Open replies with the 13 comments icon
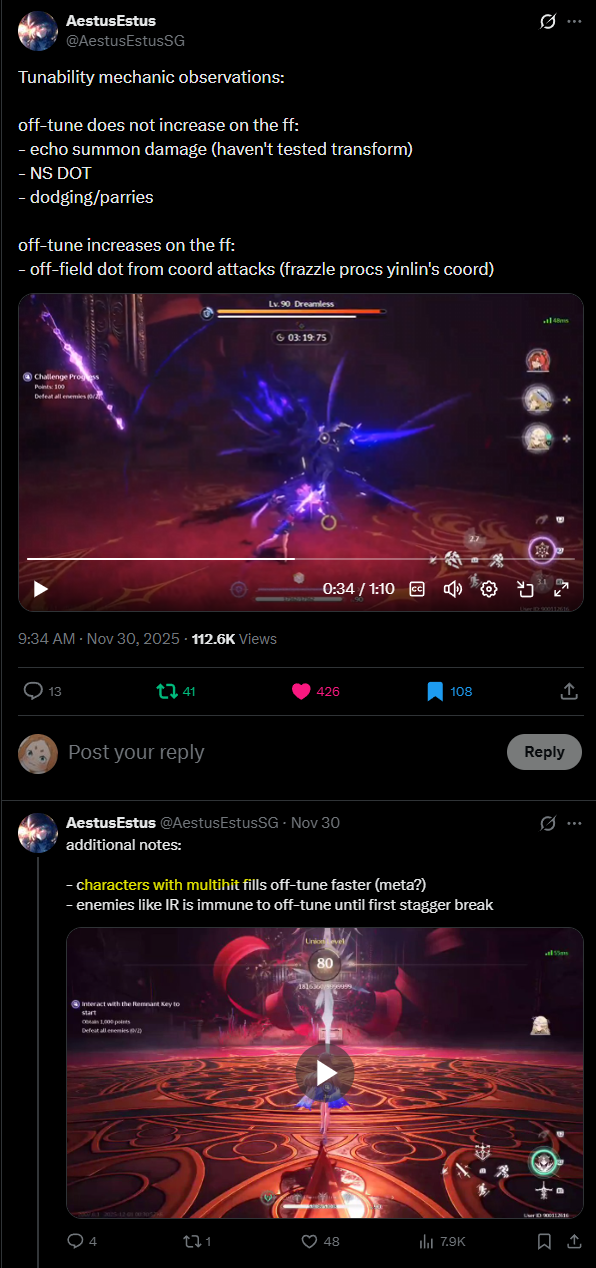 (42, 691)
